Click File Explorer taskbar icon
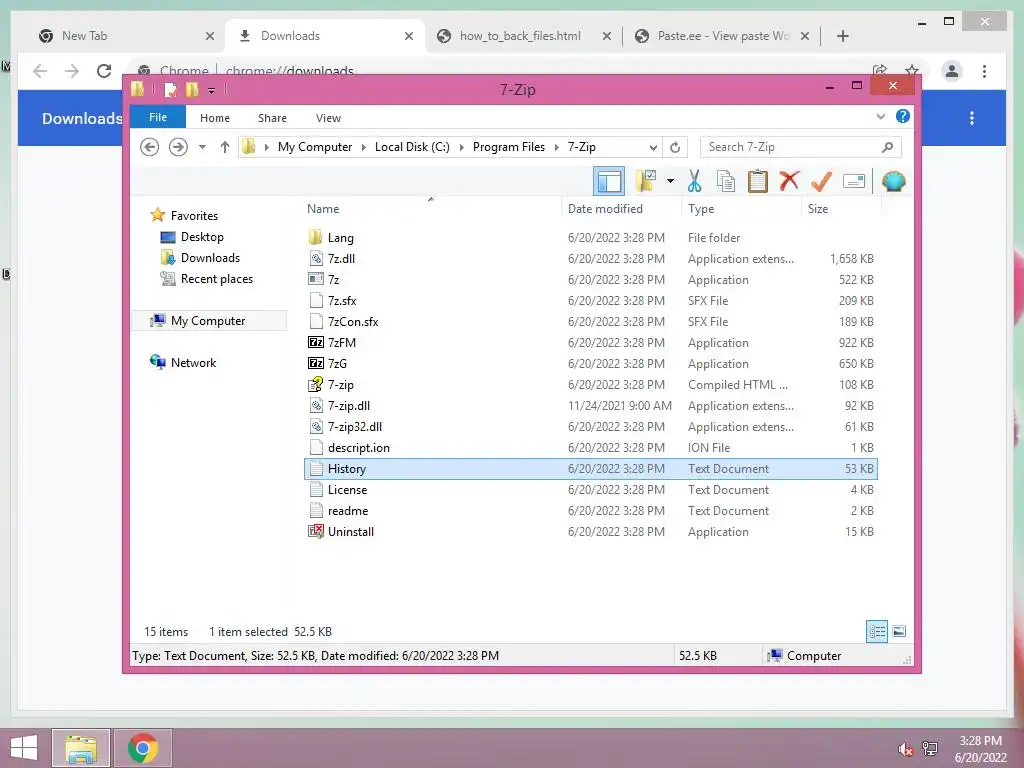 (x=80, y=748)
